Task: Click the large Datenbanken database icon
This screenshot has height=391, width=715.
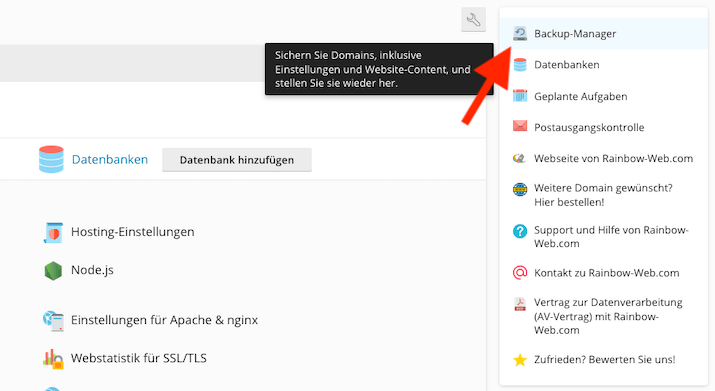Action: click(51, 159)
